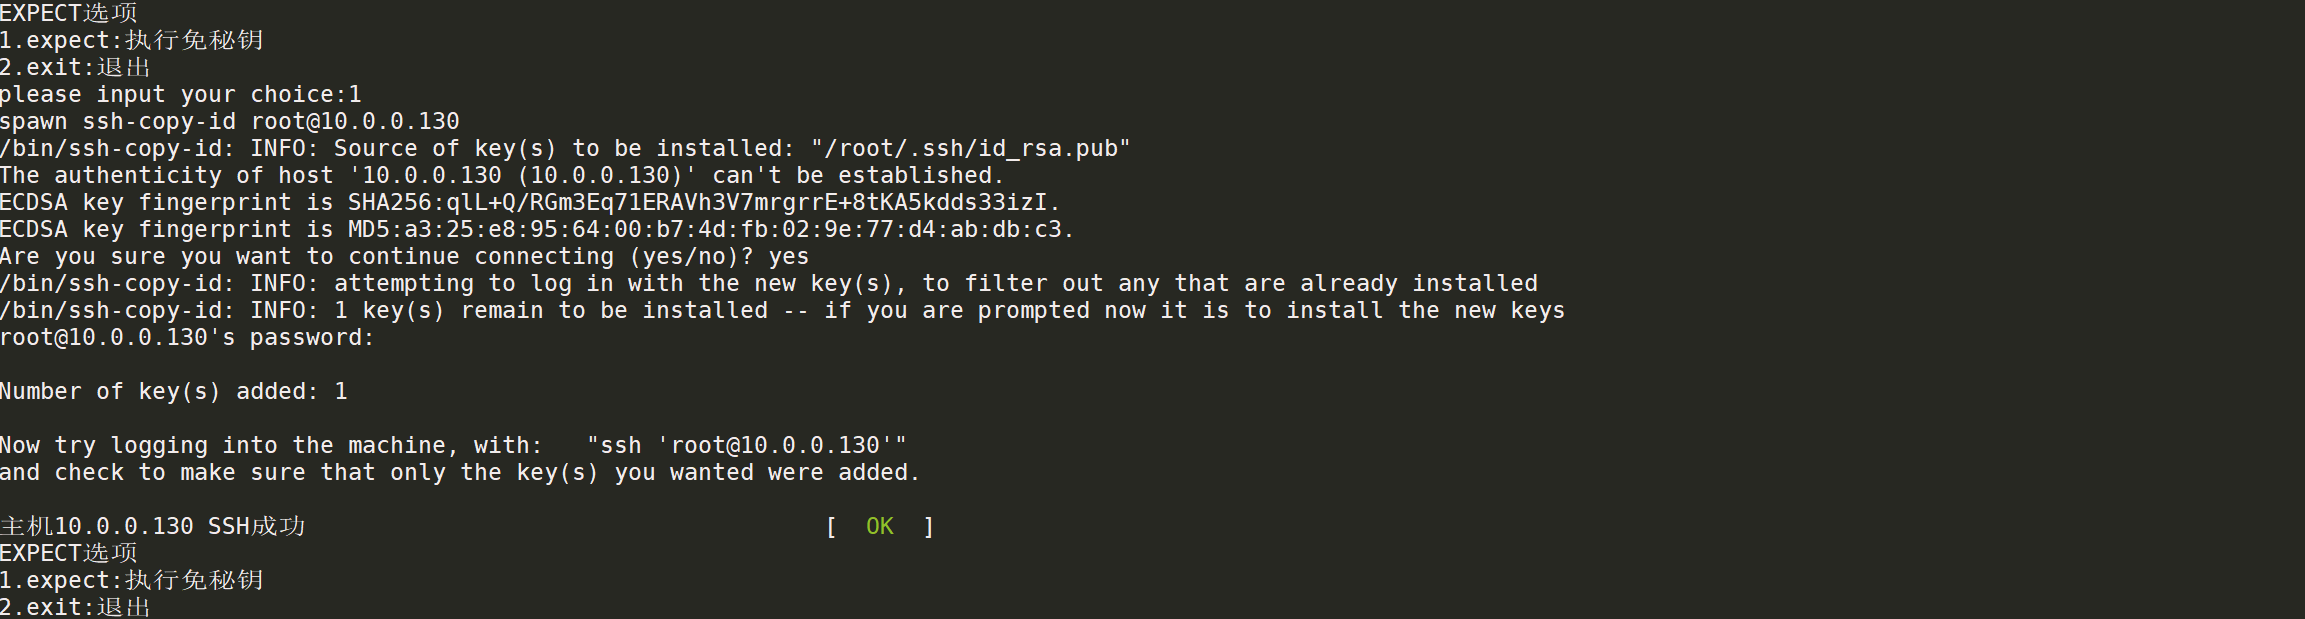Screen dimensions: 2305x619
Task: Click the "and check to make sure" line
Action: tap(459, 472)
